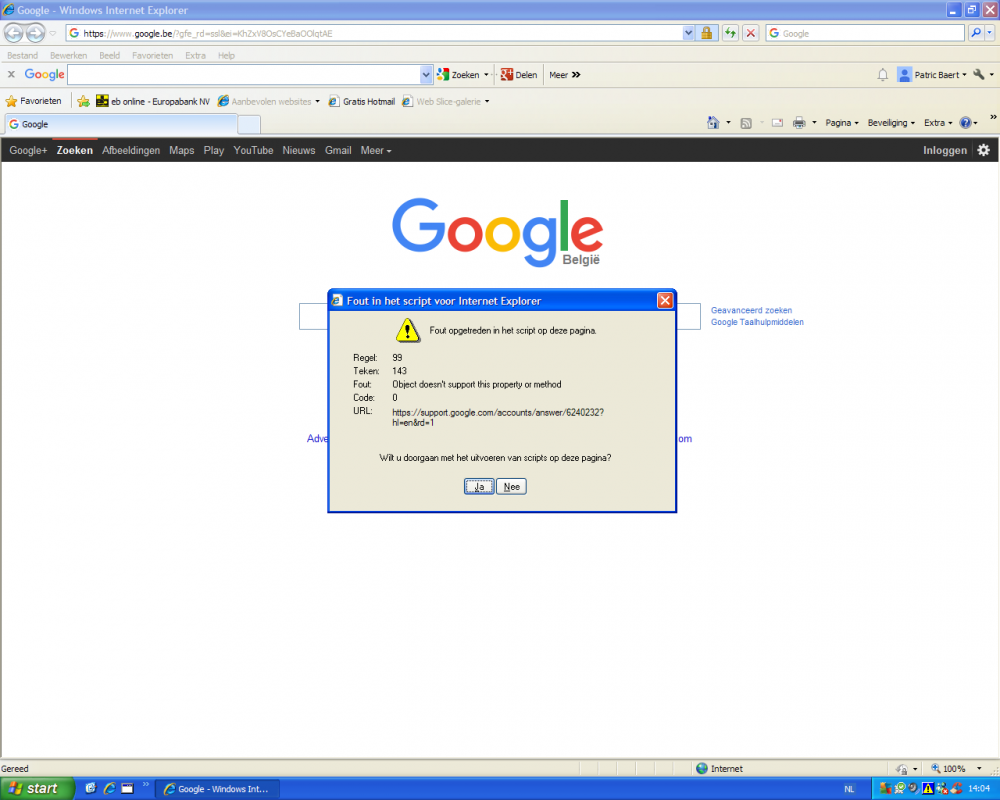This screenshot has width=1000, height=800.
Task: Open Google Toolbar notifications bell
Action: click(x=883, y=75)
